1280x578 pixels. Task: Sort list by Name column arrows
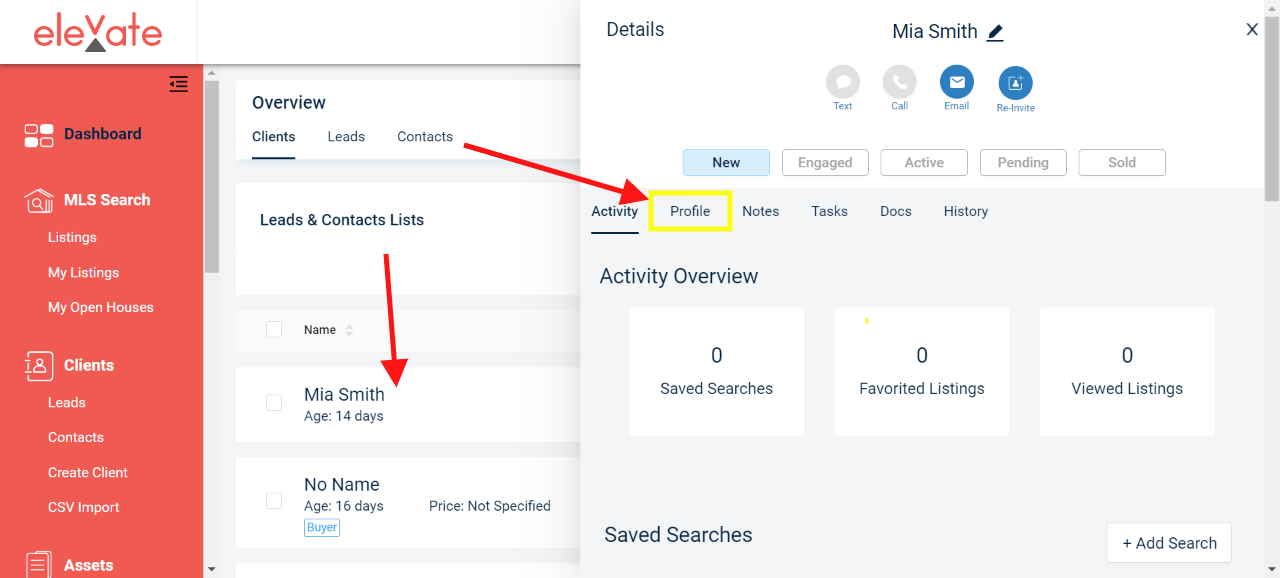point(349,330)
